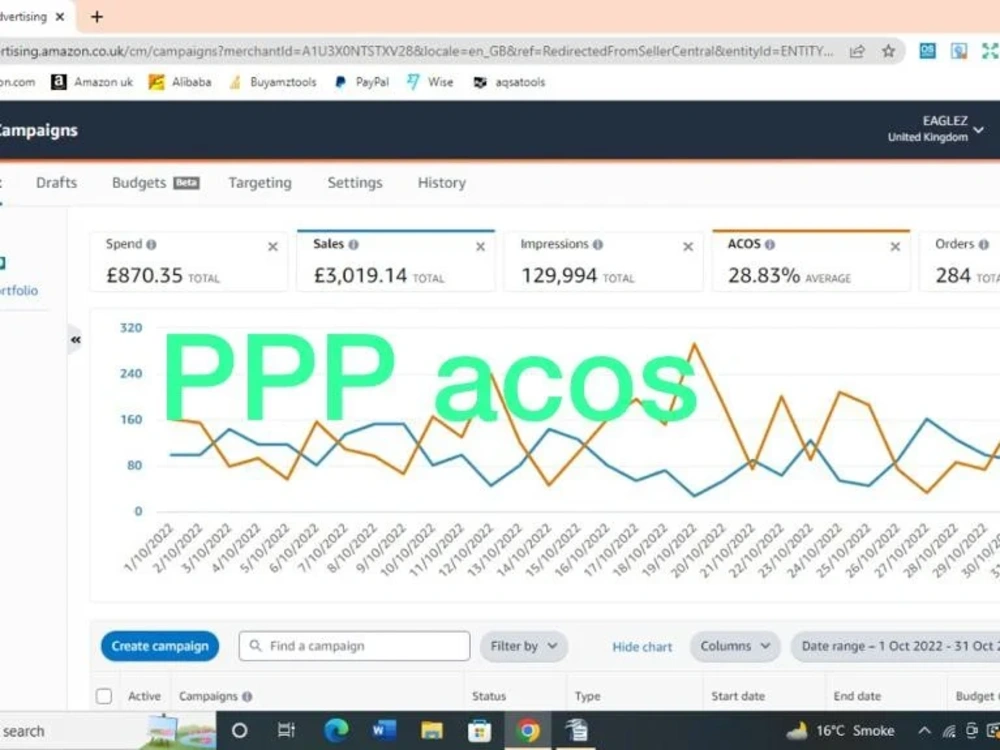Image resolution: width=1000 pixels, height=750 pixels.
Task: Click the Orders info icon
Action: tap(983, 244)
